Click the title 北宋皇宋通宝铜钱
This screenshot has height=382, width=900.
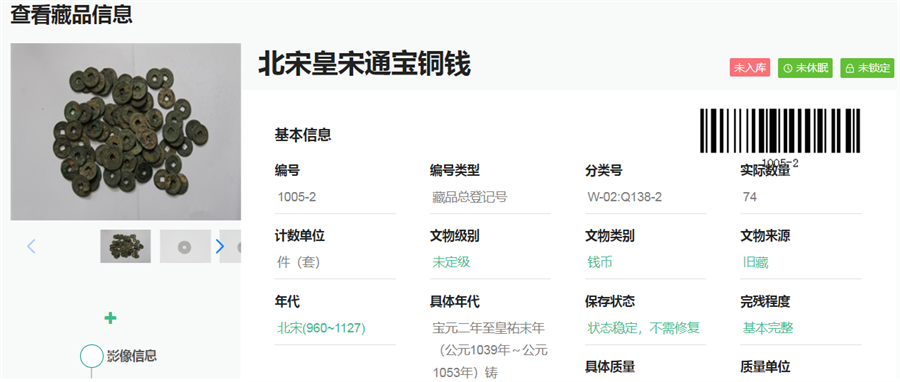[x=364, y=64]
